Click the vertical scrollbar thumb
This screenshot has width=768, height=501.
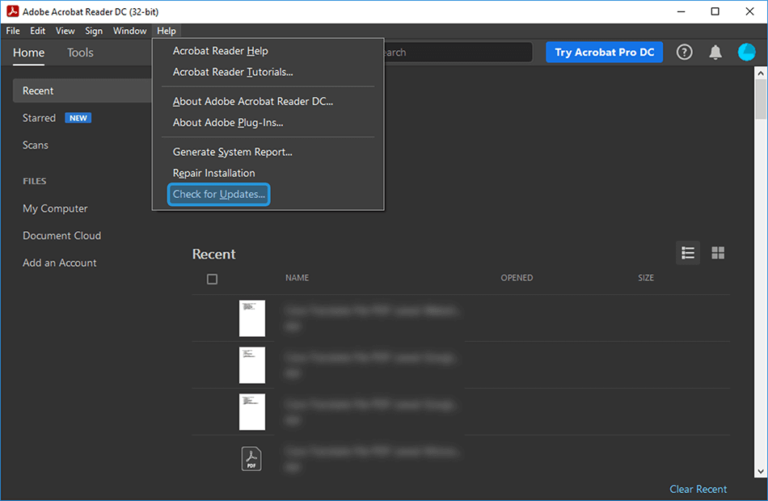click(761, 99)
